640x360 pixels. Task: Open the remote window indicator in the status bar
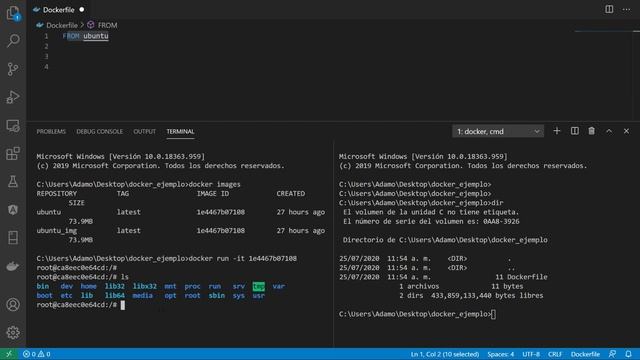pos(9,354)
